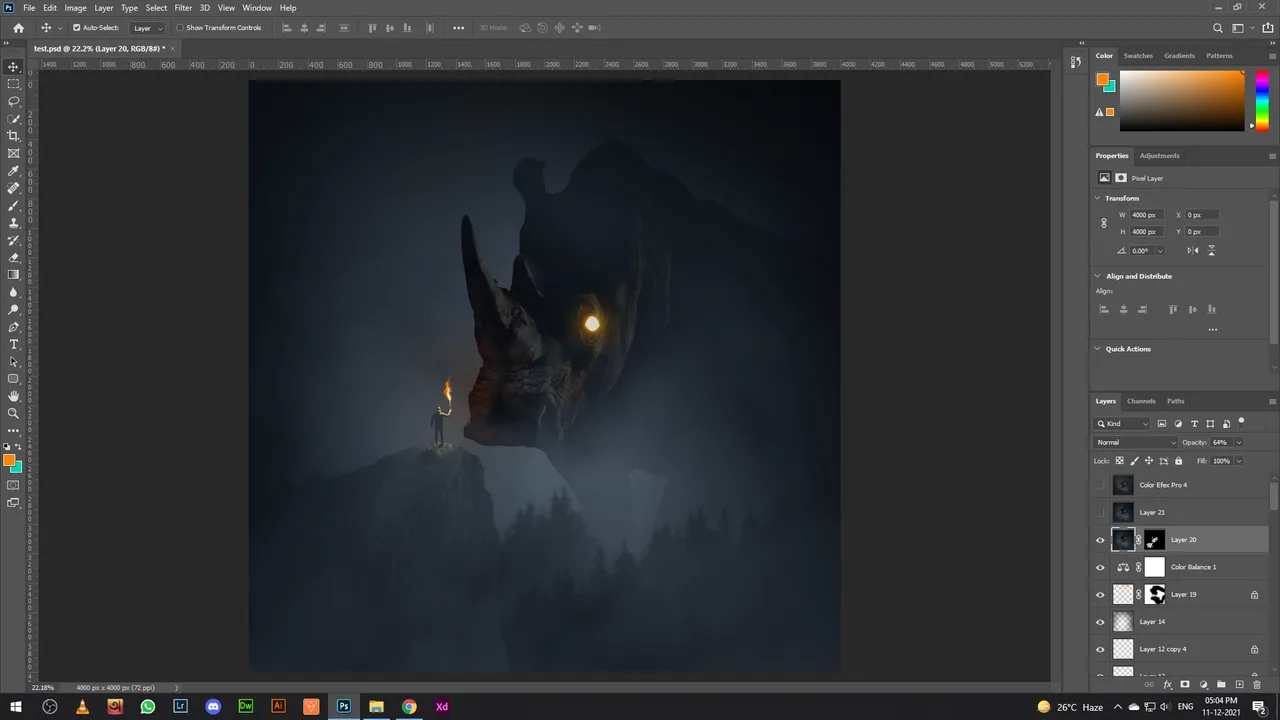Select the Zoom tool
This screenshot has height=720, width=1280.
(x=13, y=413)
